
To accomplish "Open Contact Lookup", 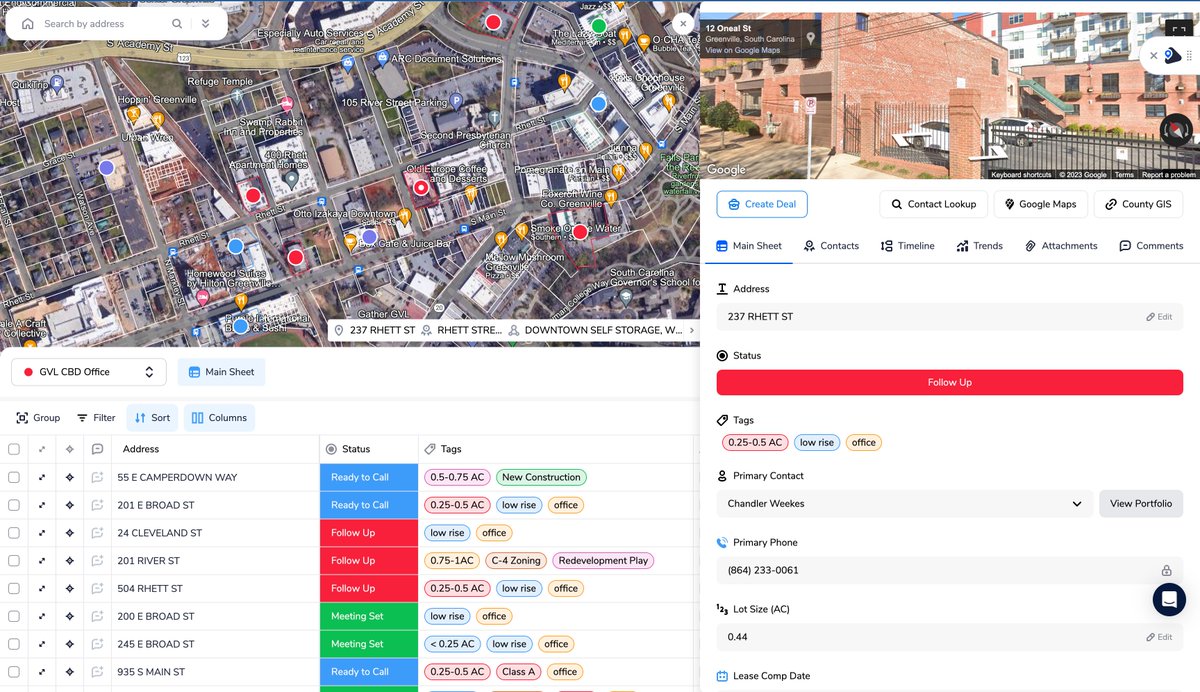I will click(x=934, y=204).
